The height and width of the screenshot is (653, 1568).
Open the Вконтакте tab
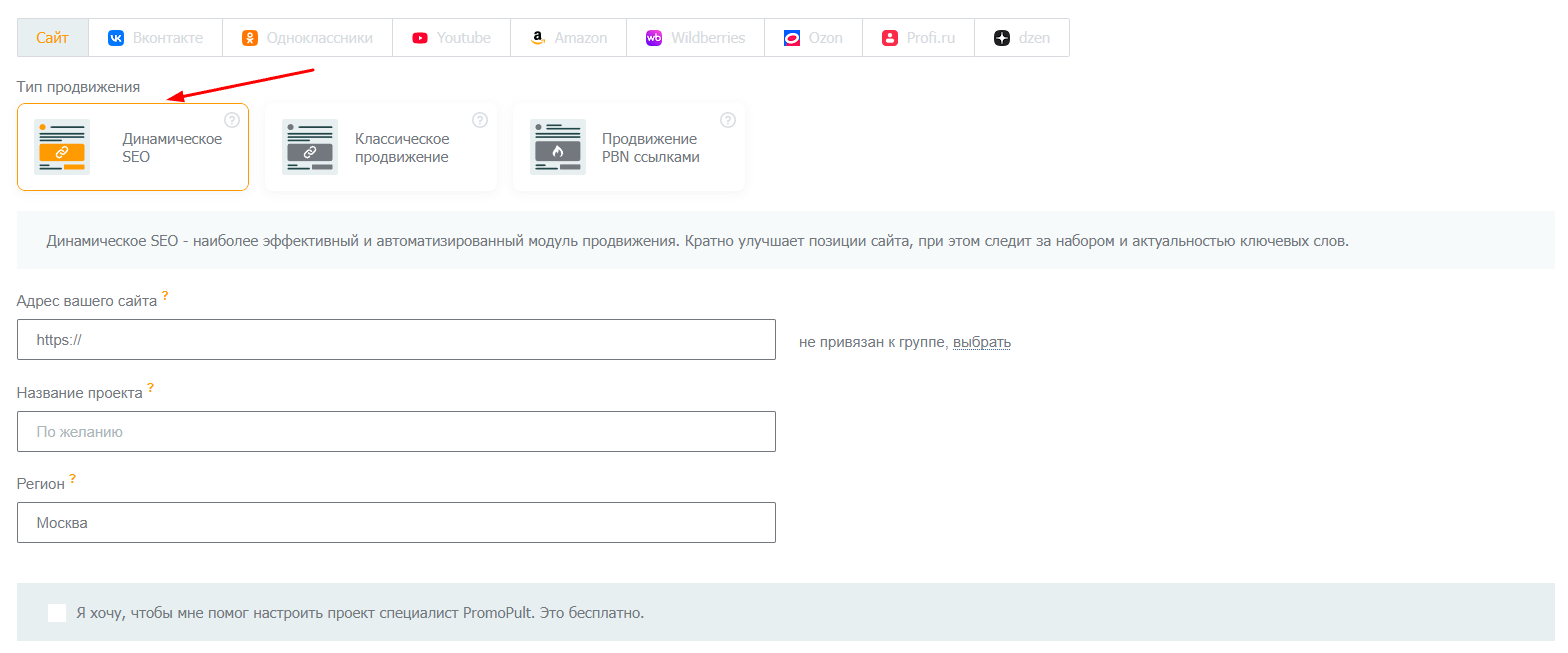pyautogui.click(x=155, y=38)
